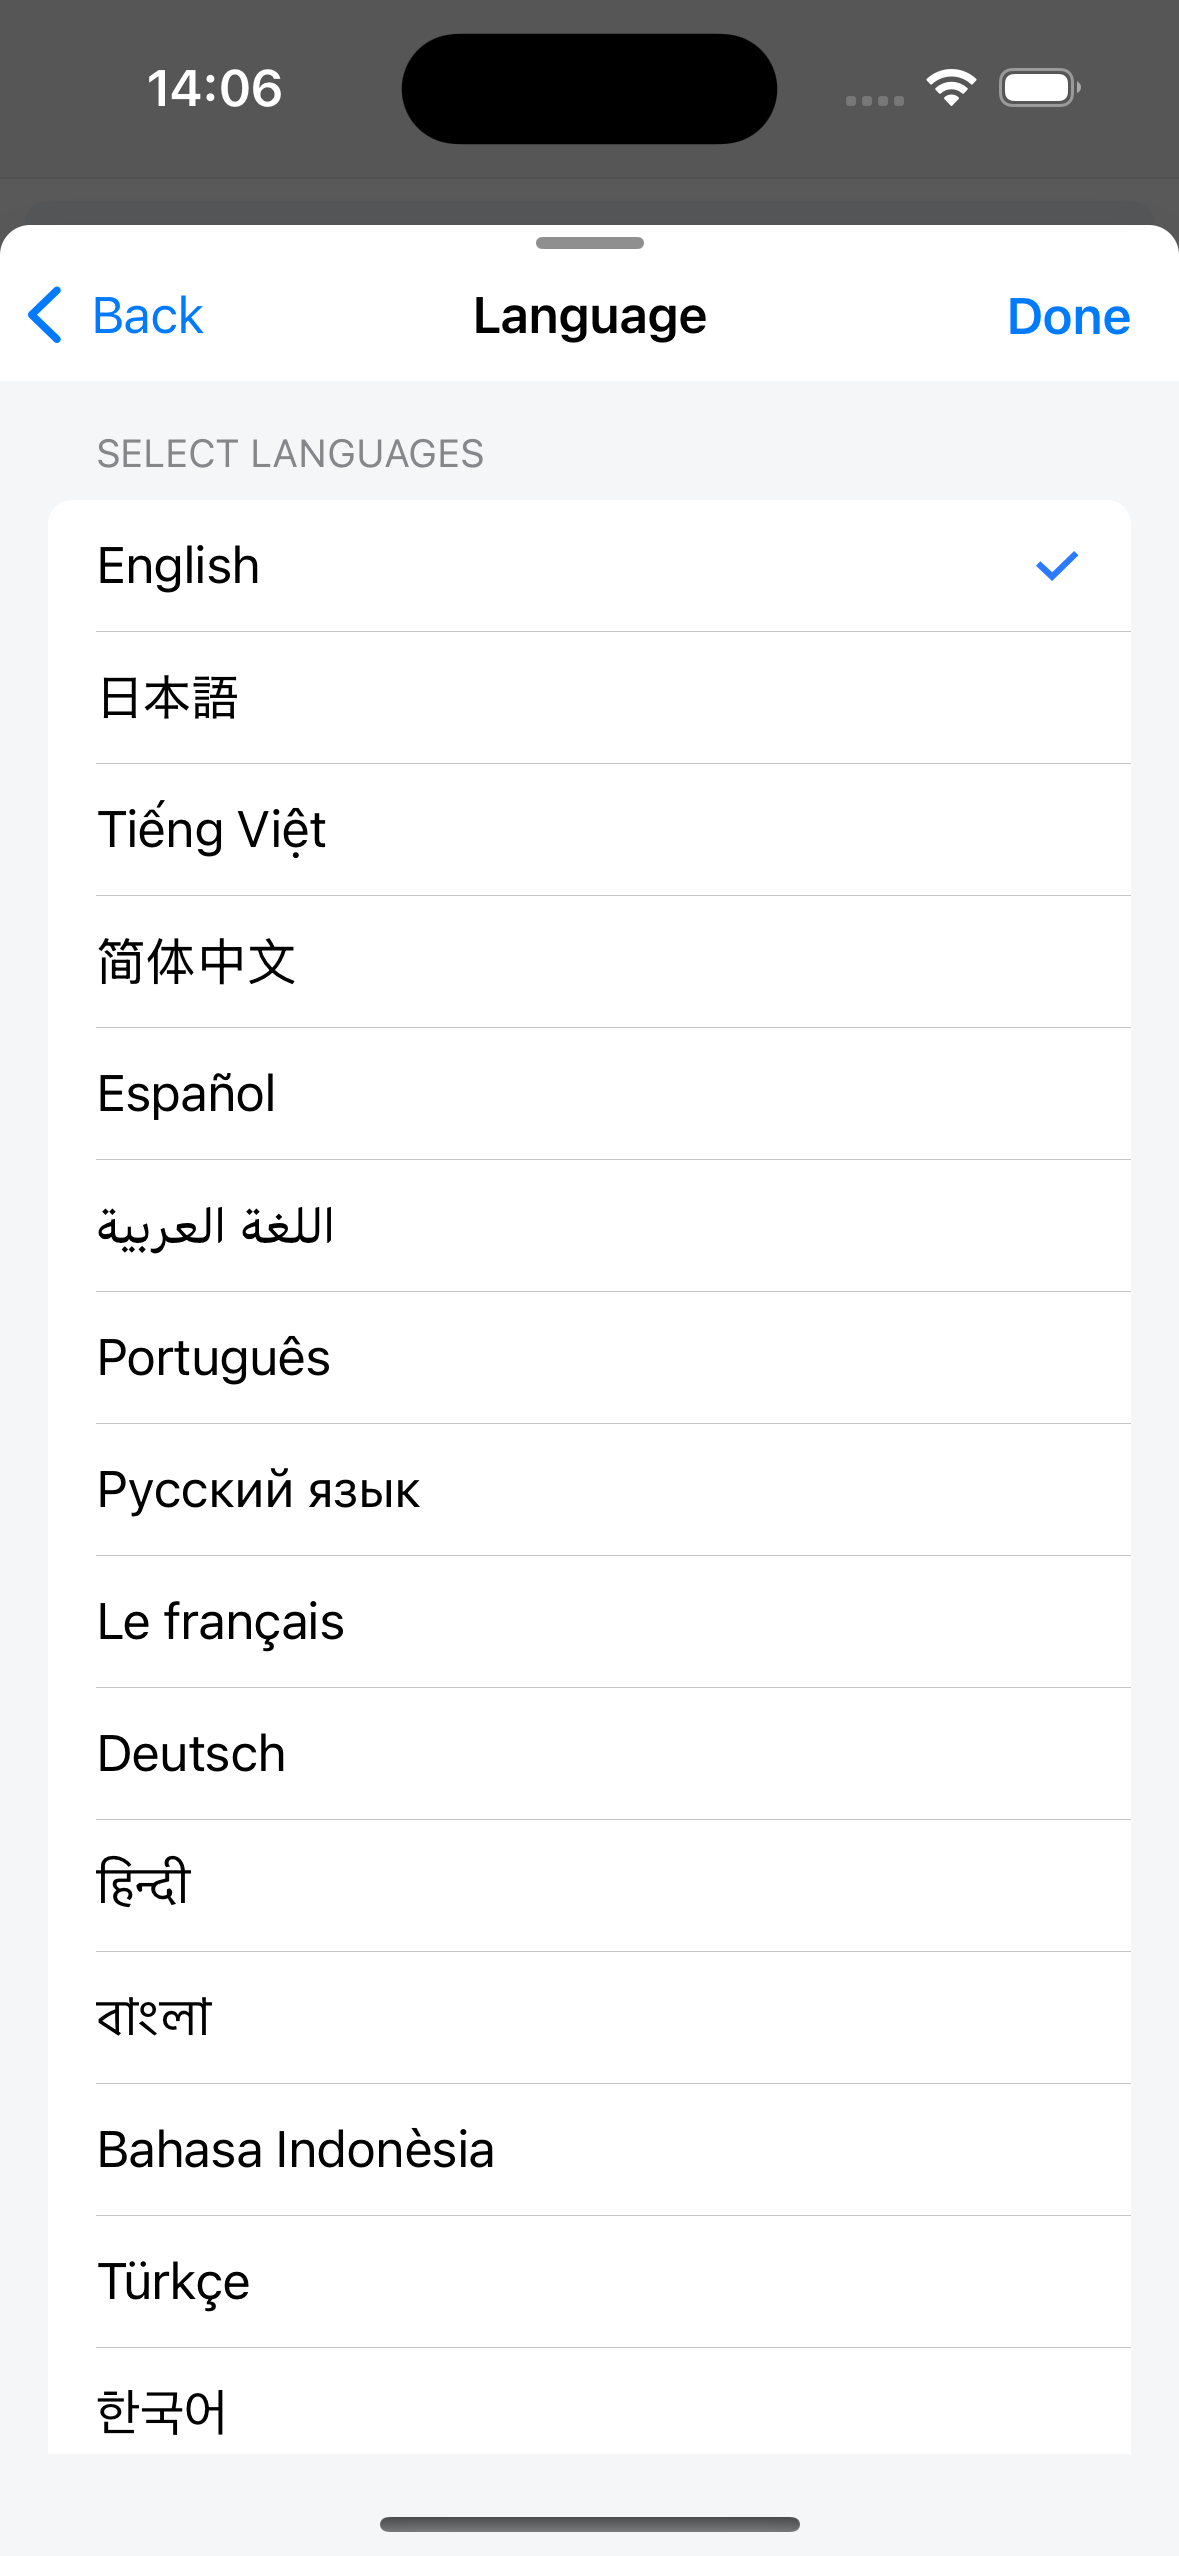Tap the battery status icon
1179x2556 pixels.
[x=1039, y=88]
